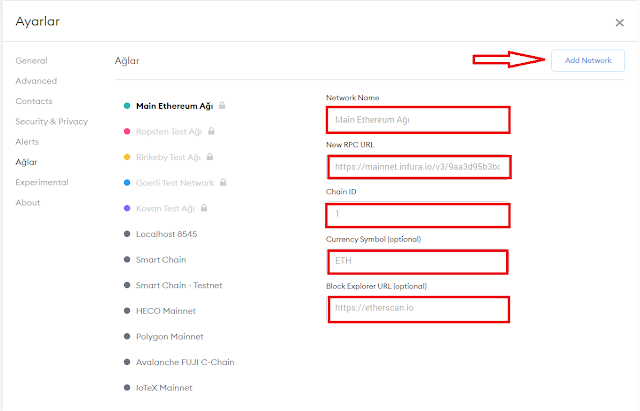The width and height of the screenshot is (640, 411).
Task: Open Security & Privacy settings
Action: [x=51, y=122]
